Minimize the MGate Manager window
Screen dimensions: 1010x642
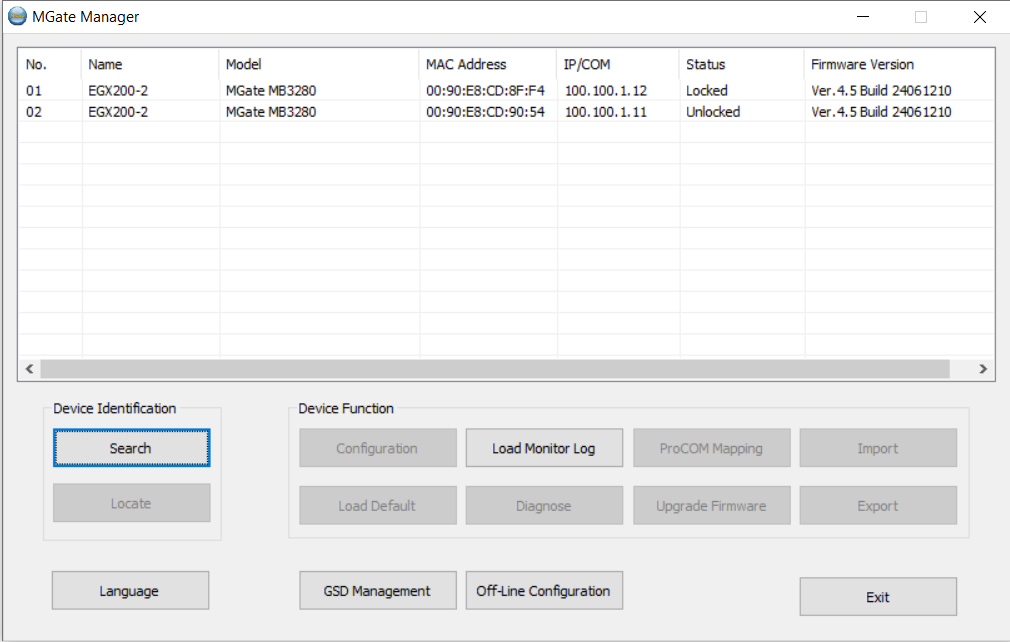(x=863, y=17)
